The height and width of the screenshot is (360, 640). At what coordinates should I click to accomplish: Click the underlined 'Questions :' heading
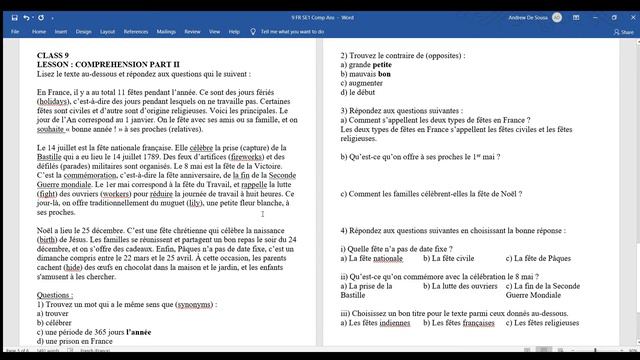pos(55,295)
